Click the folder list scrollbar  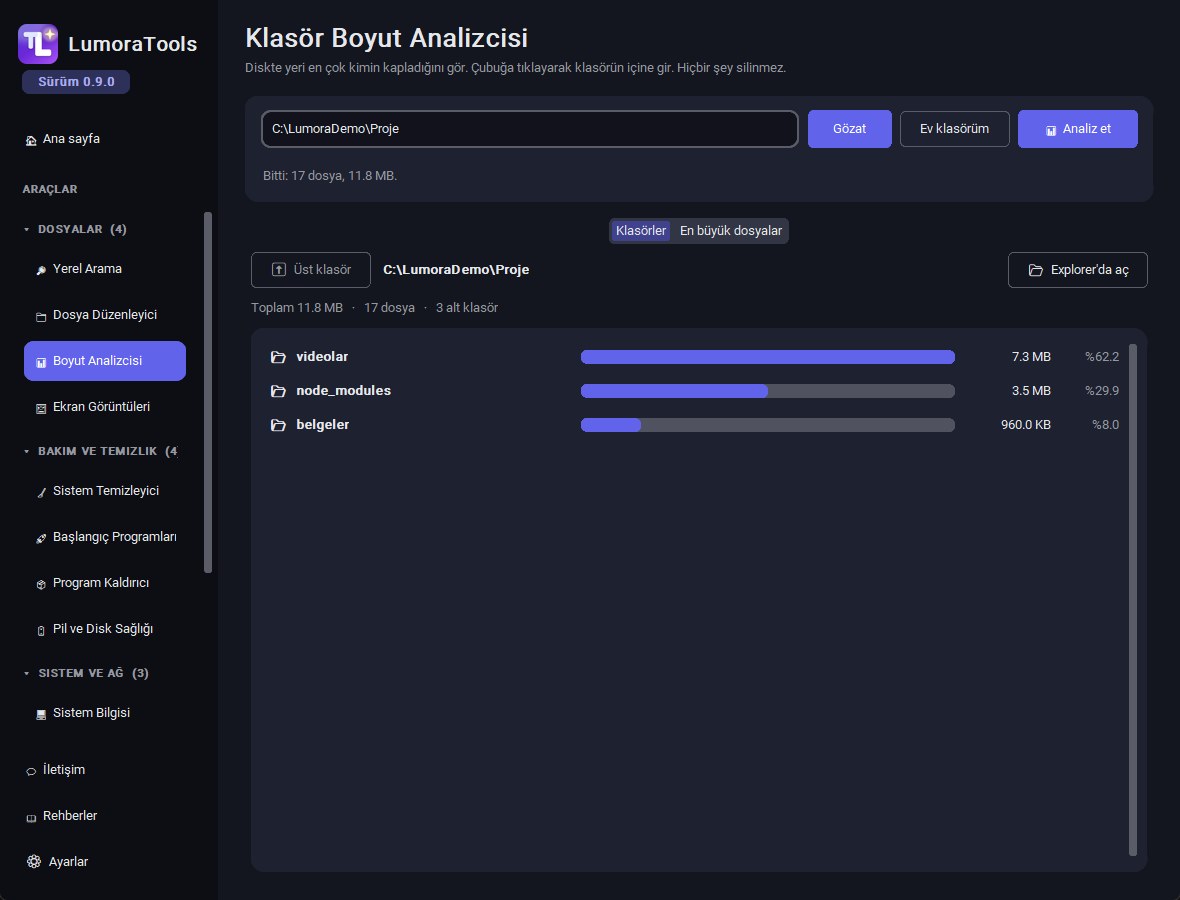tap(1133, 600)
